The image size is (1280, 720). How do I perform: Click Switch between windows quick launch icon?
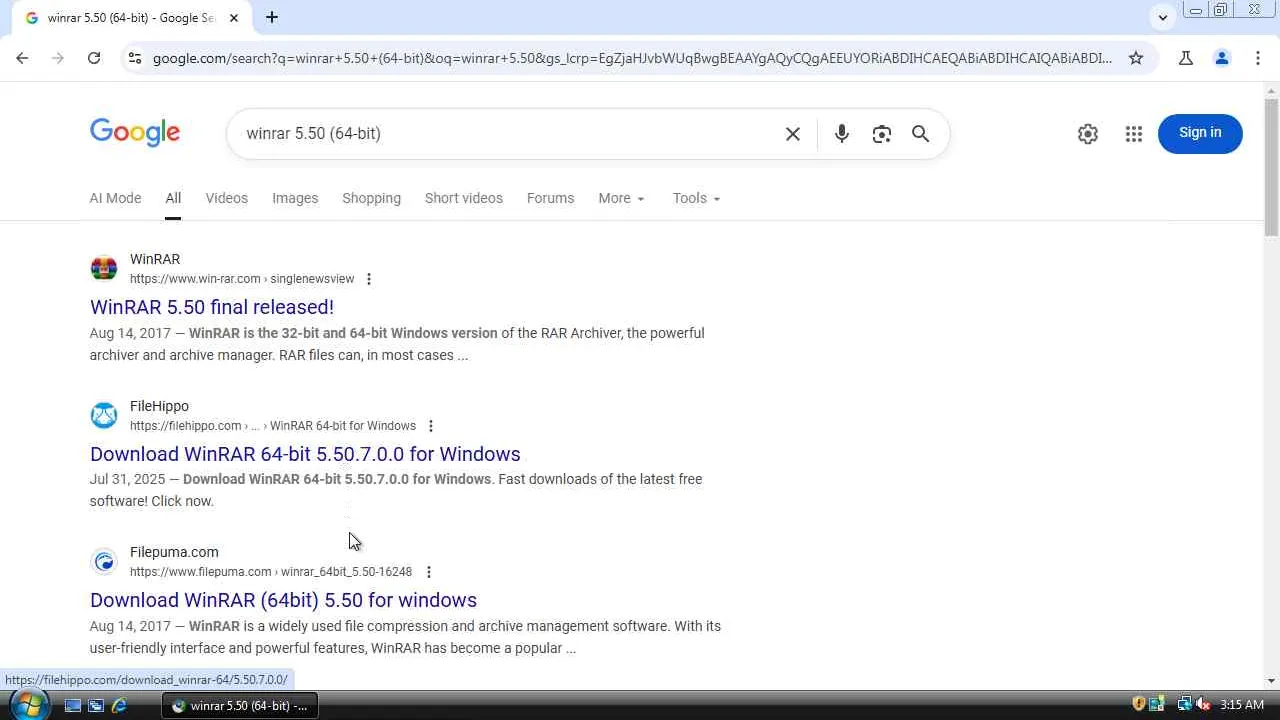pos(96,705)
